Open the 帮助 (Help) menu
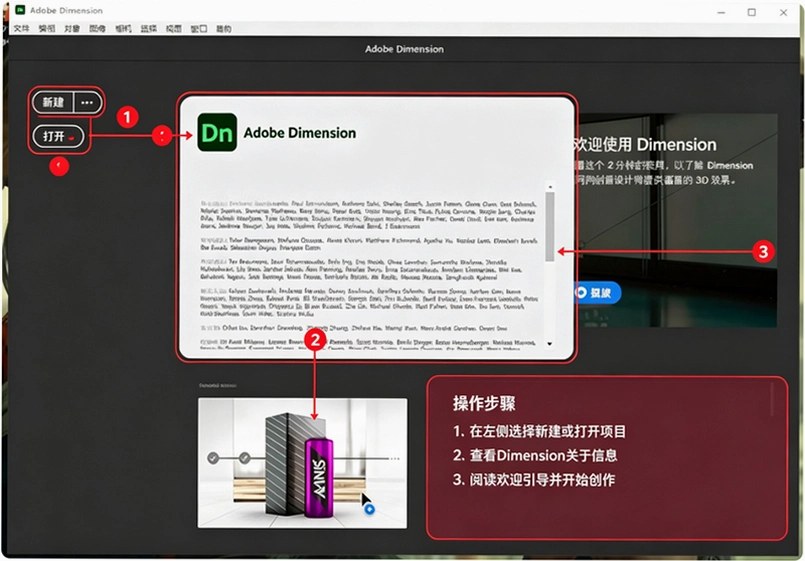805x561 pixels. pyautogui.click(x=224, y=29)
